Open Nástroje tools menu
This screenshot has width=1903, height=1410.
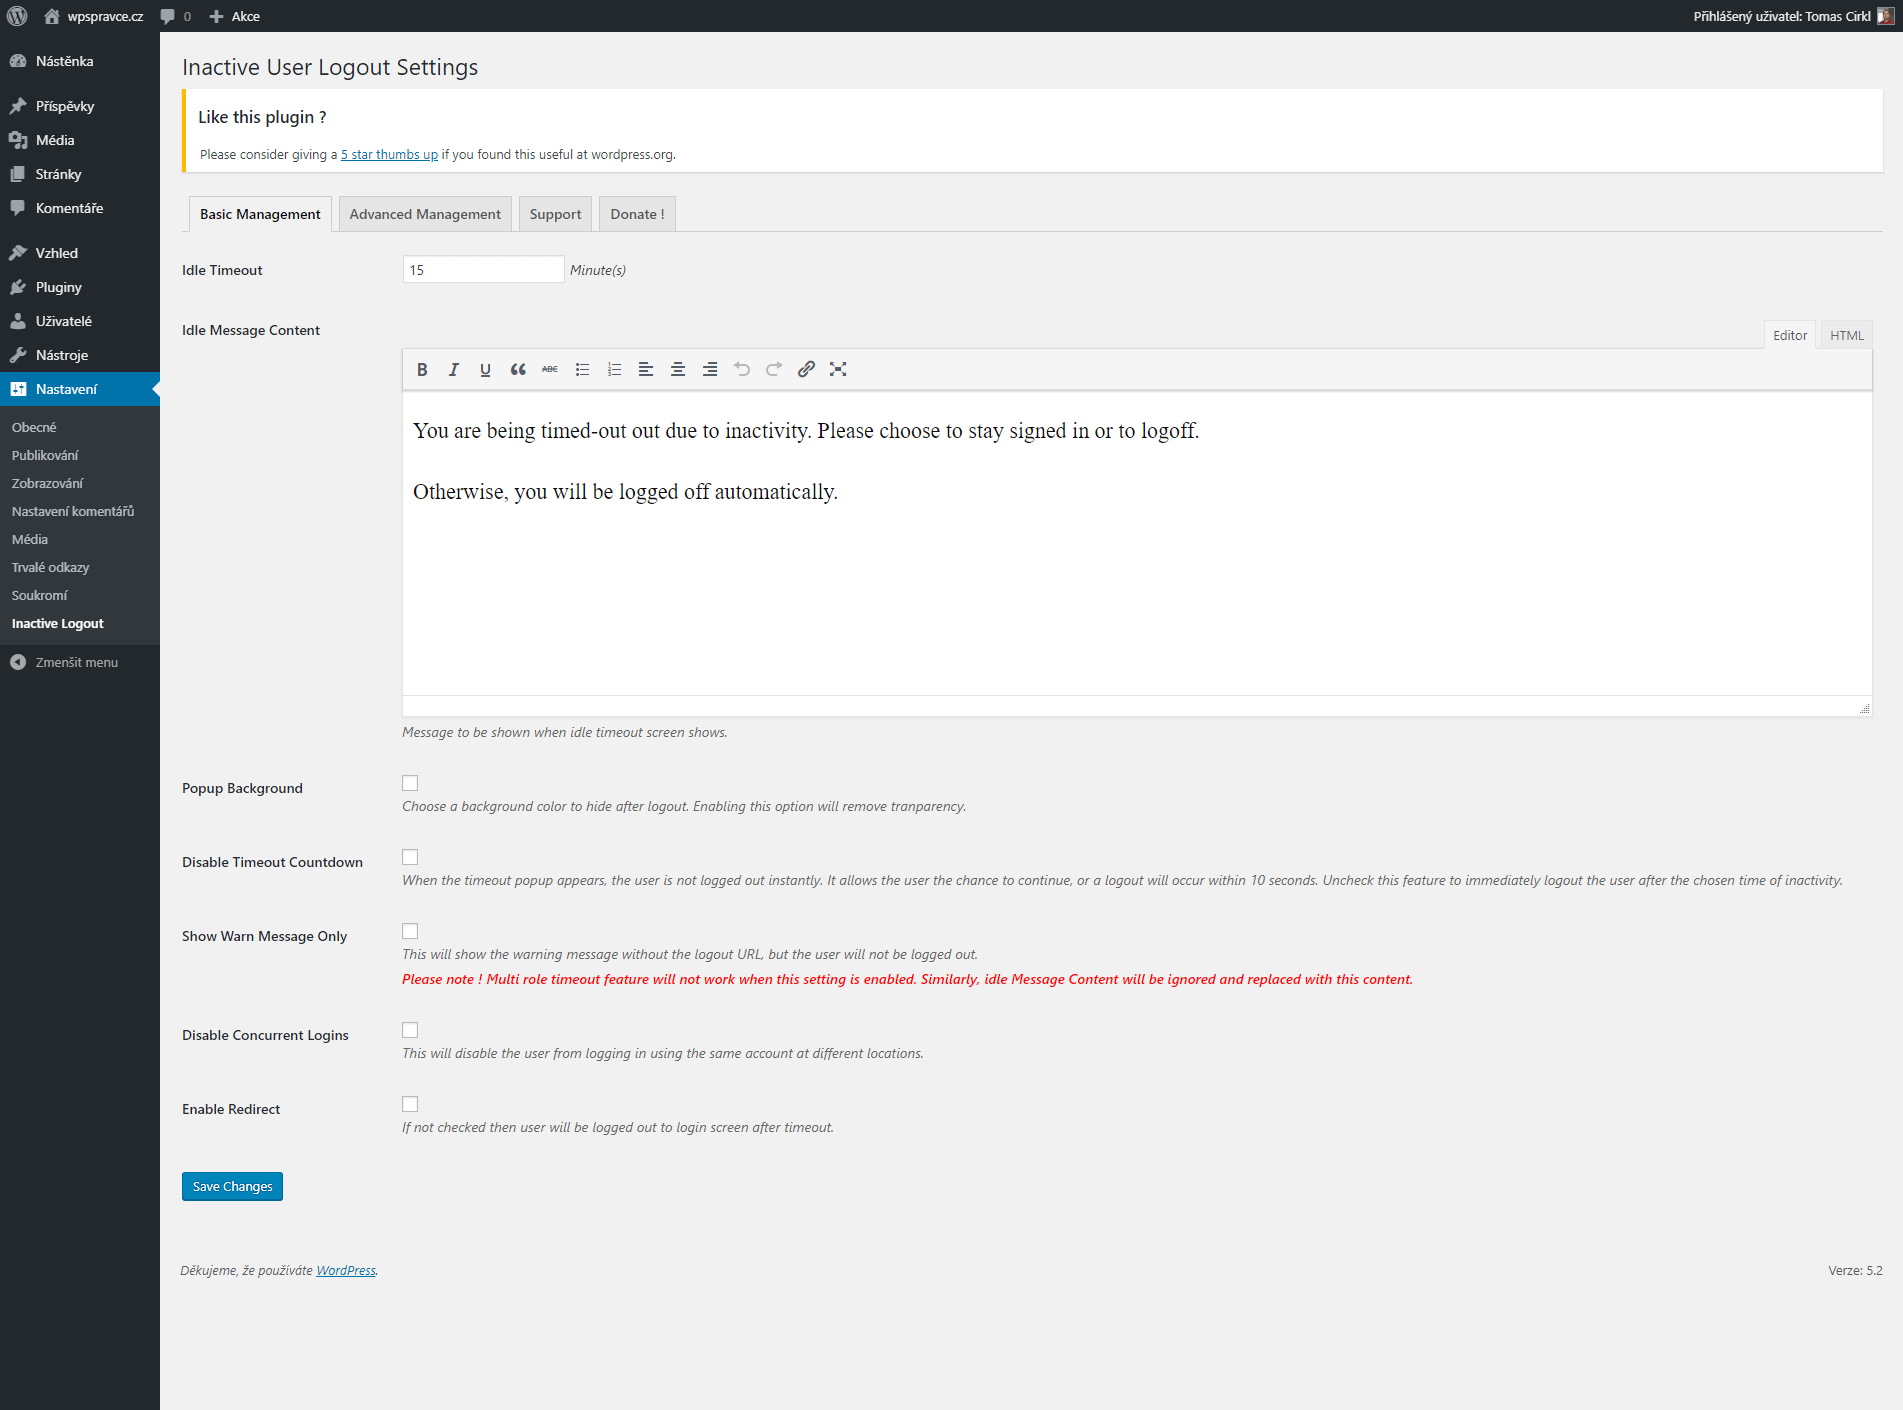coord(80,355)
